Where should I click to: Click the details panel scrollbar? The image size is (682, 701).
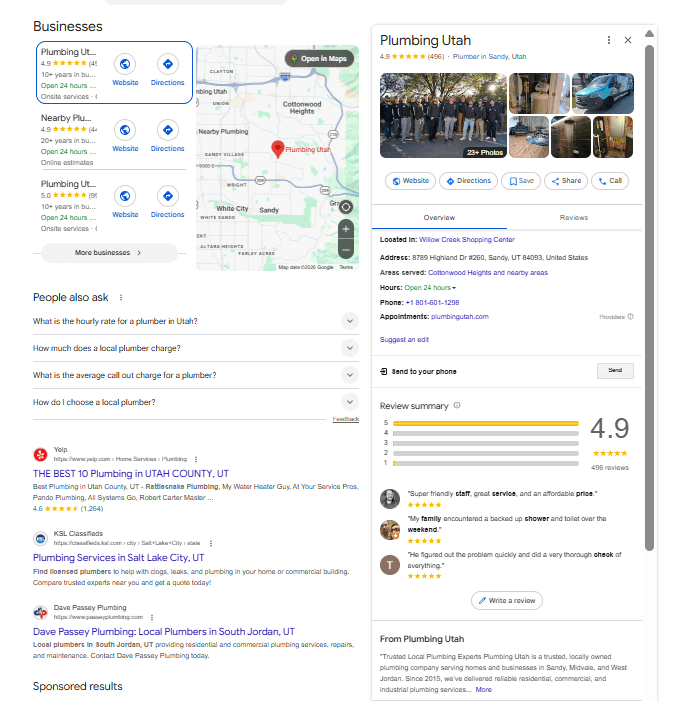pos(649,297)
